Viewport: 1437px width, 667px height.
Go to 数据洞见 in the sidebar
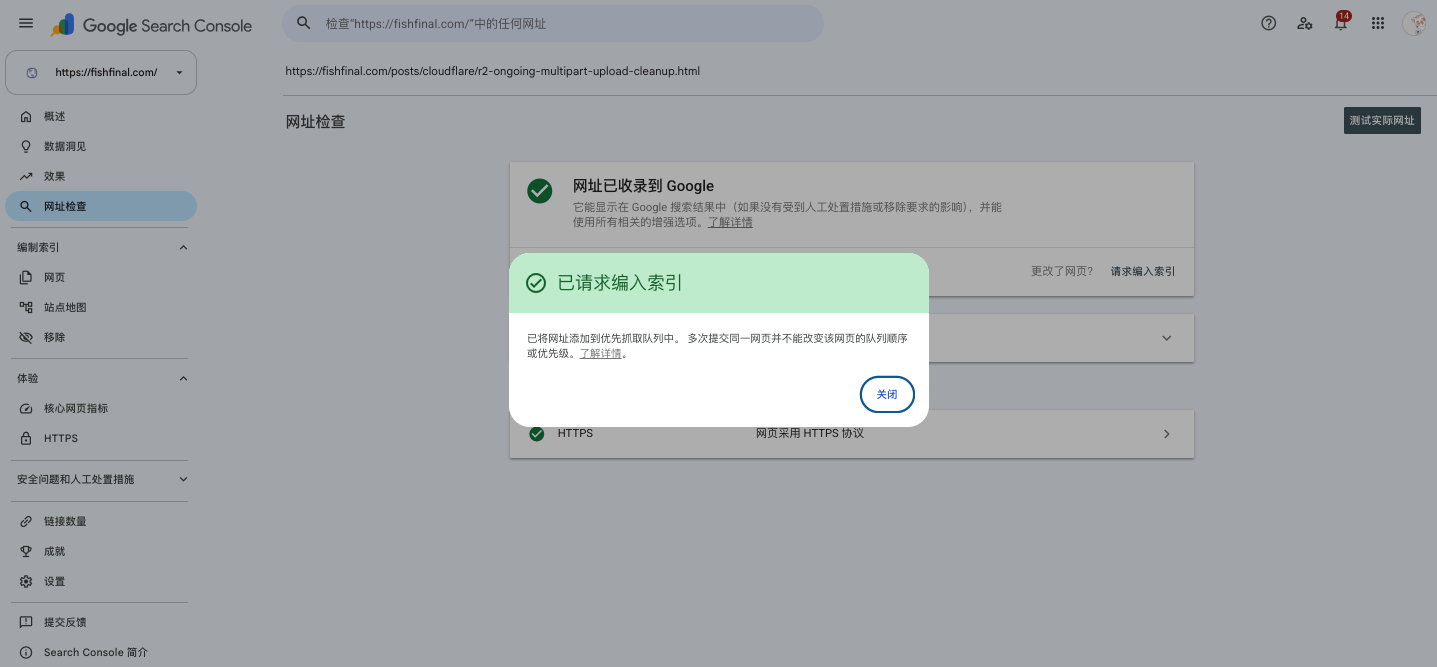(101, 146)
